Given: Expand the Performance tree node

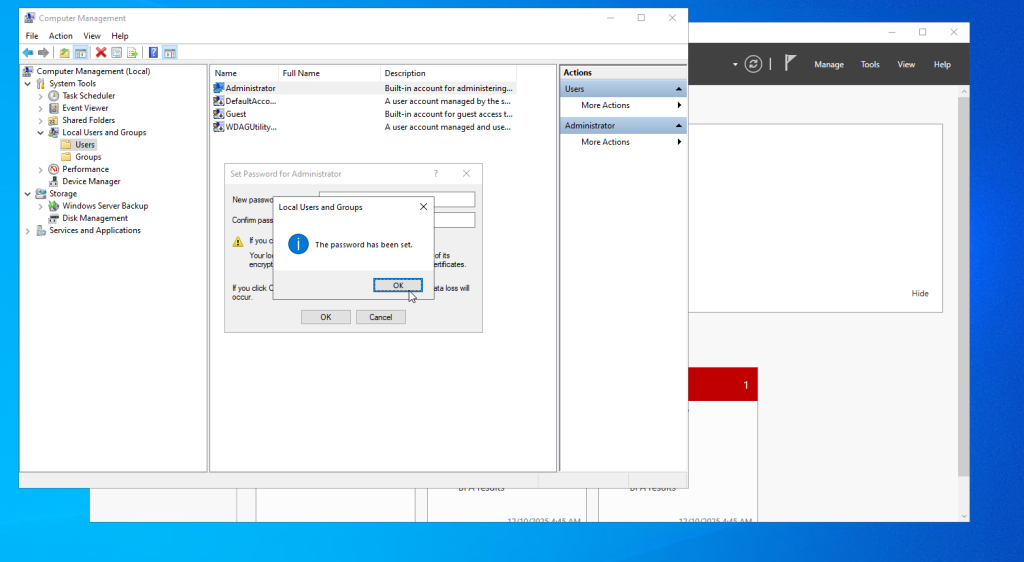Looking at the screenshot, I should pyautogui.click(x=40, y=169).
